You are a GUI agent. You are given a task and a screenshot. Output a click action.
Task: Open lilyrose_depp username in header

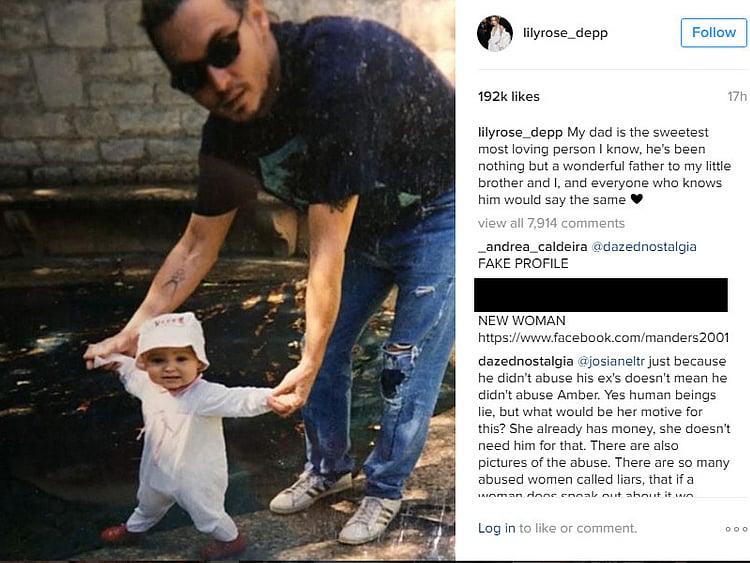point(565,33)
